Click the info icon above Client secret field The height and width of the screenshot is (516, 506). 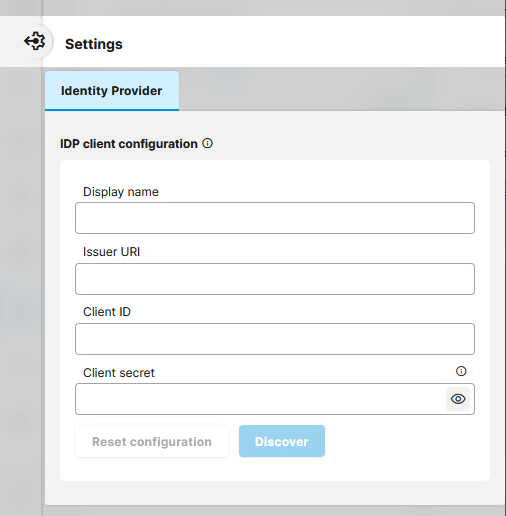click(x=461, y=371)
